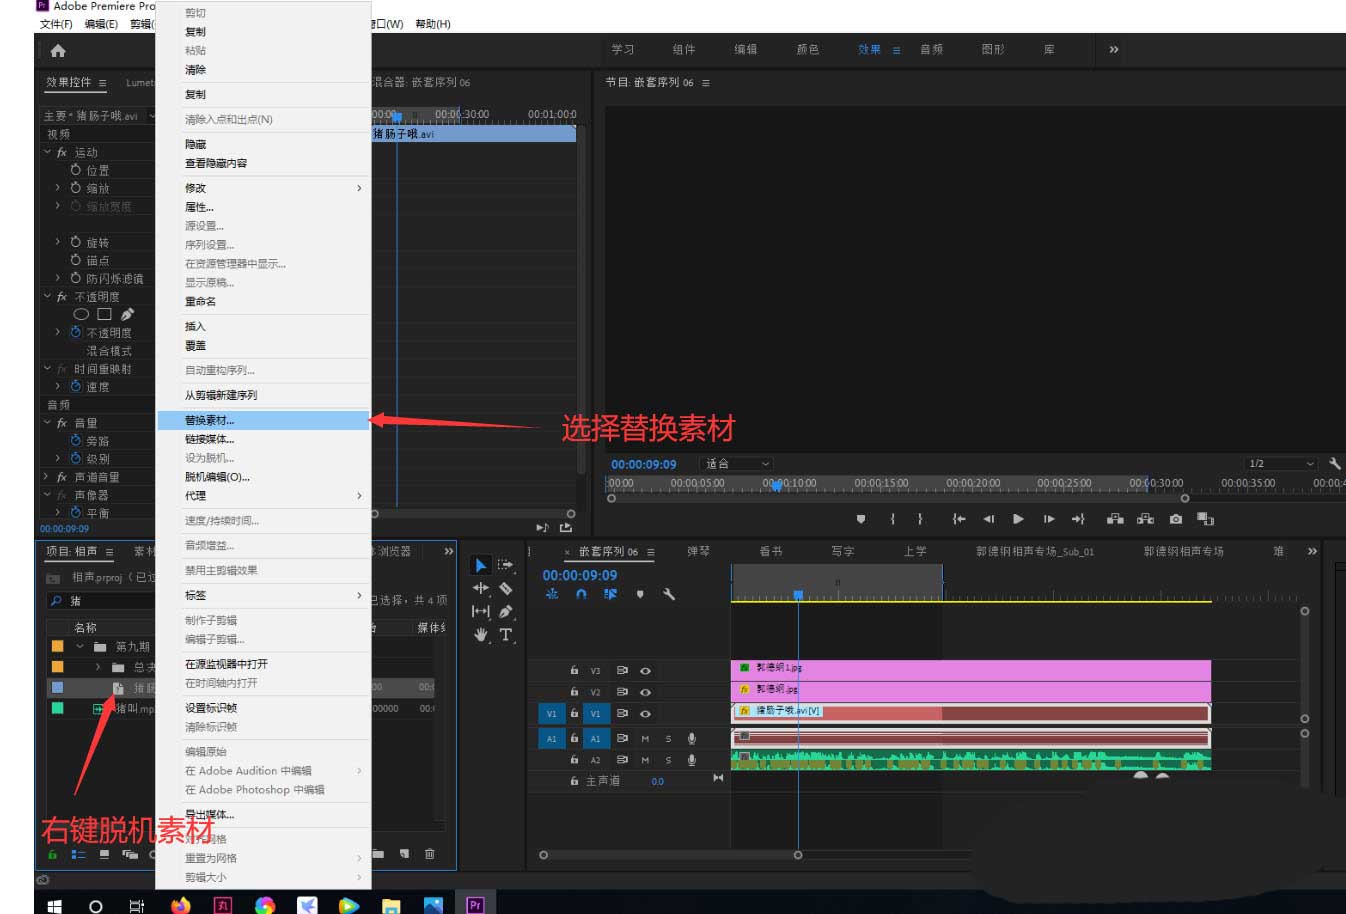This screenshot has width=1346, height=914.
Task: Toggle the 位置 animation stopwatch
Action: [76, 170]
